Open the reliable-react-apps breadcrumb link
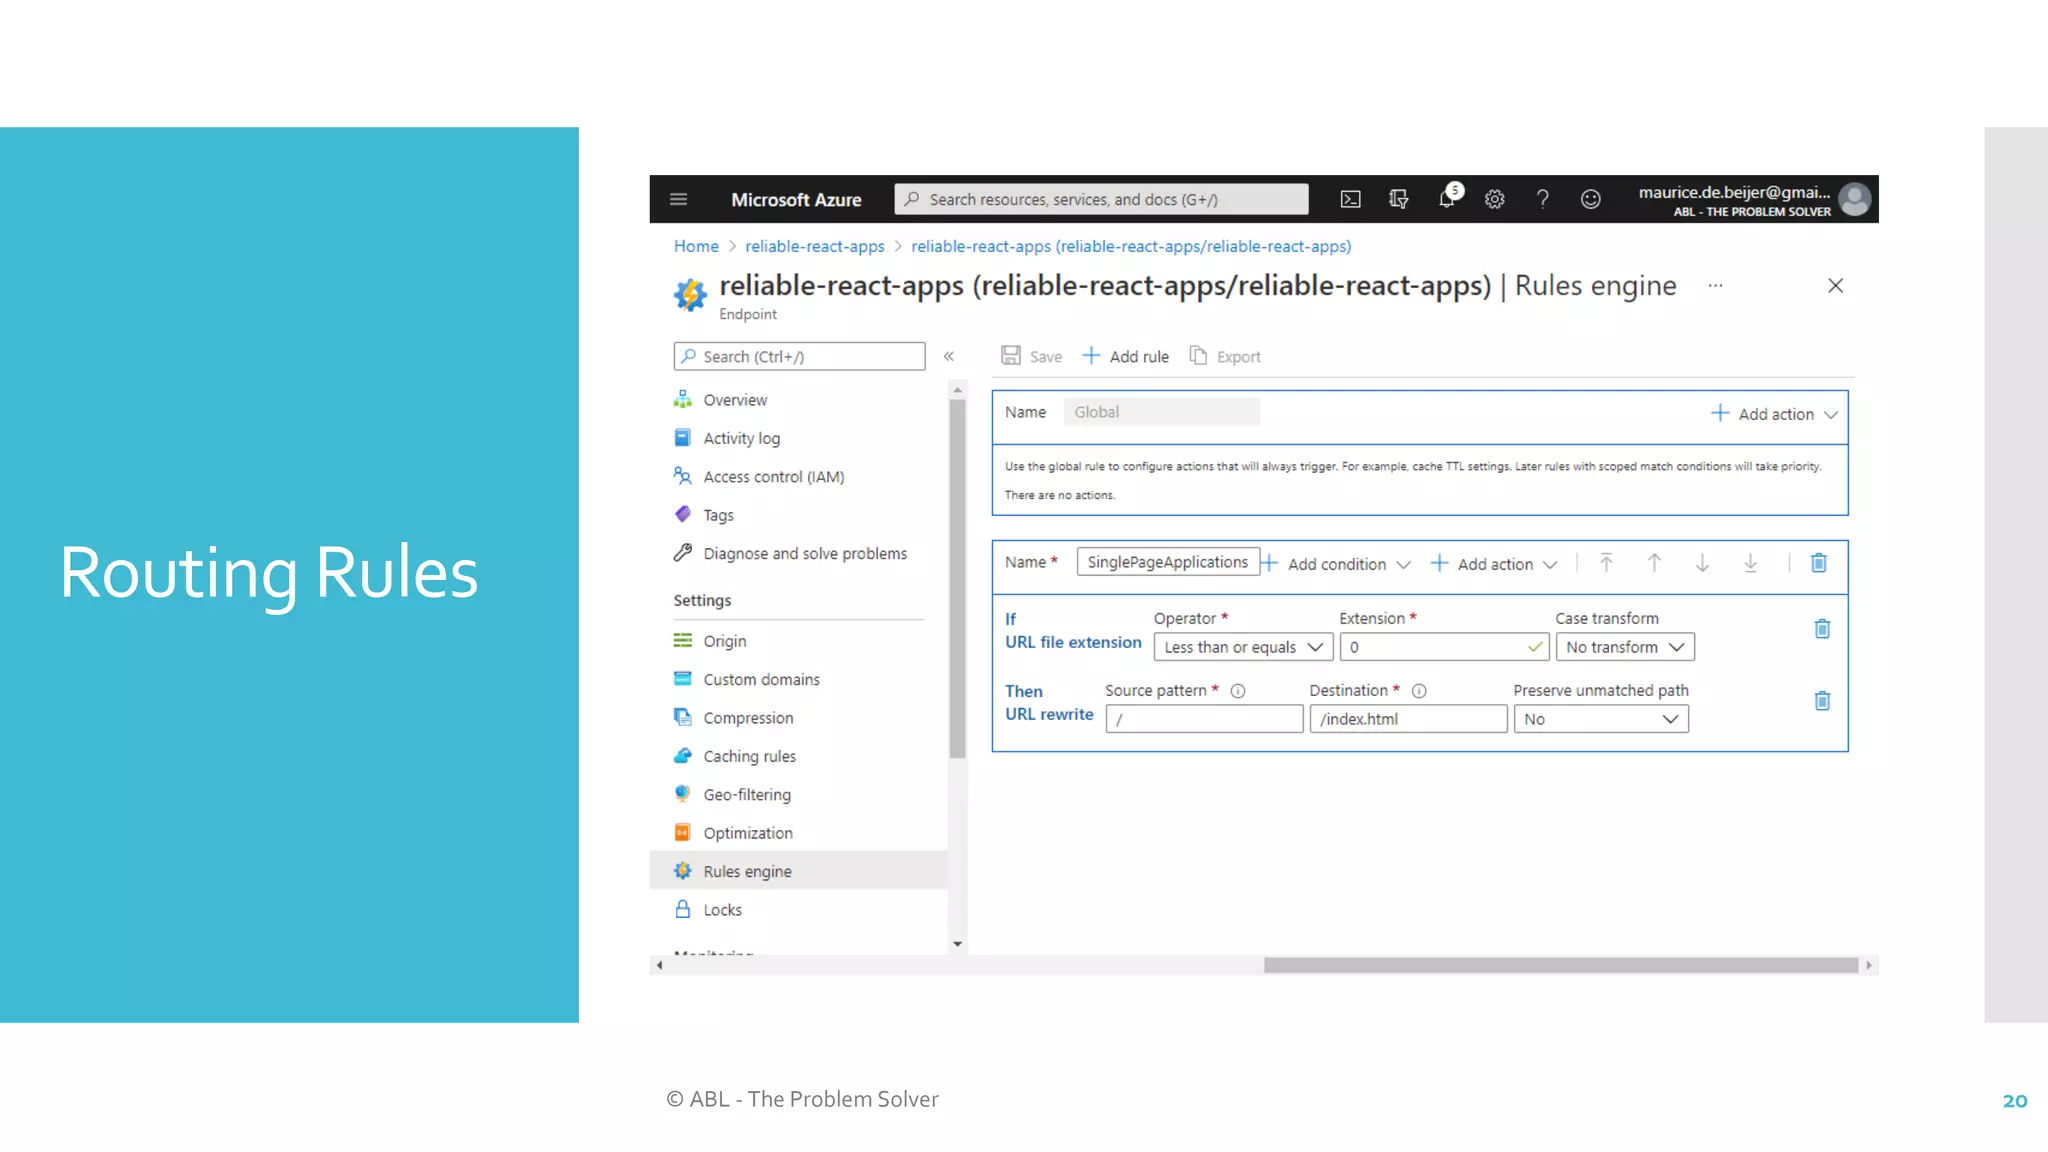This screenshot has width=2048, height=1152. [814, 246]
